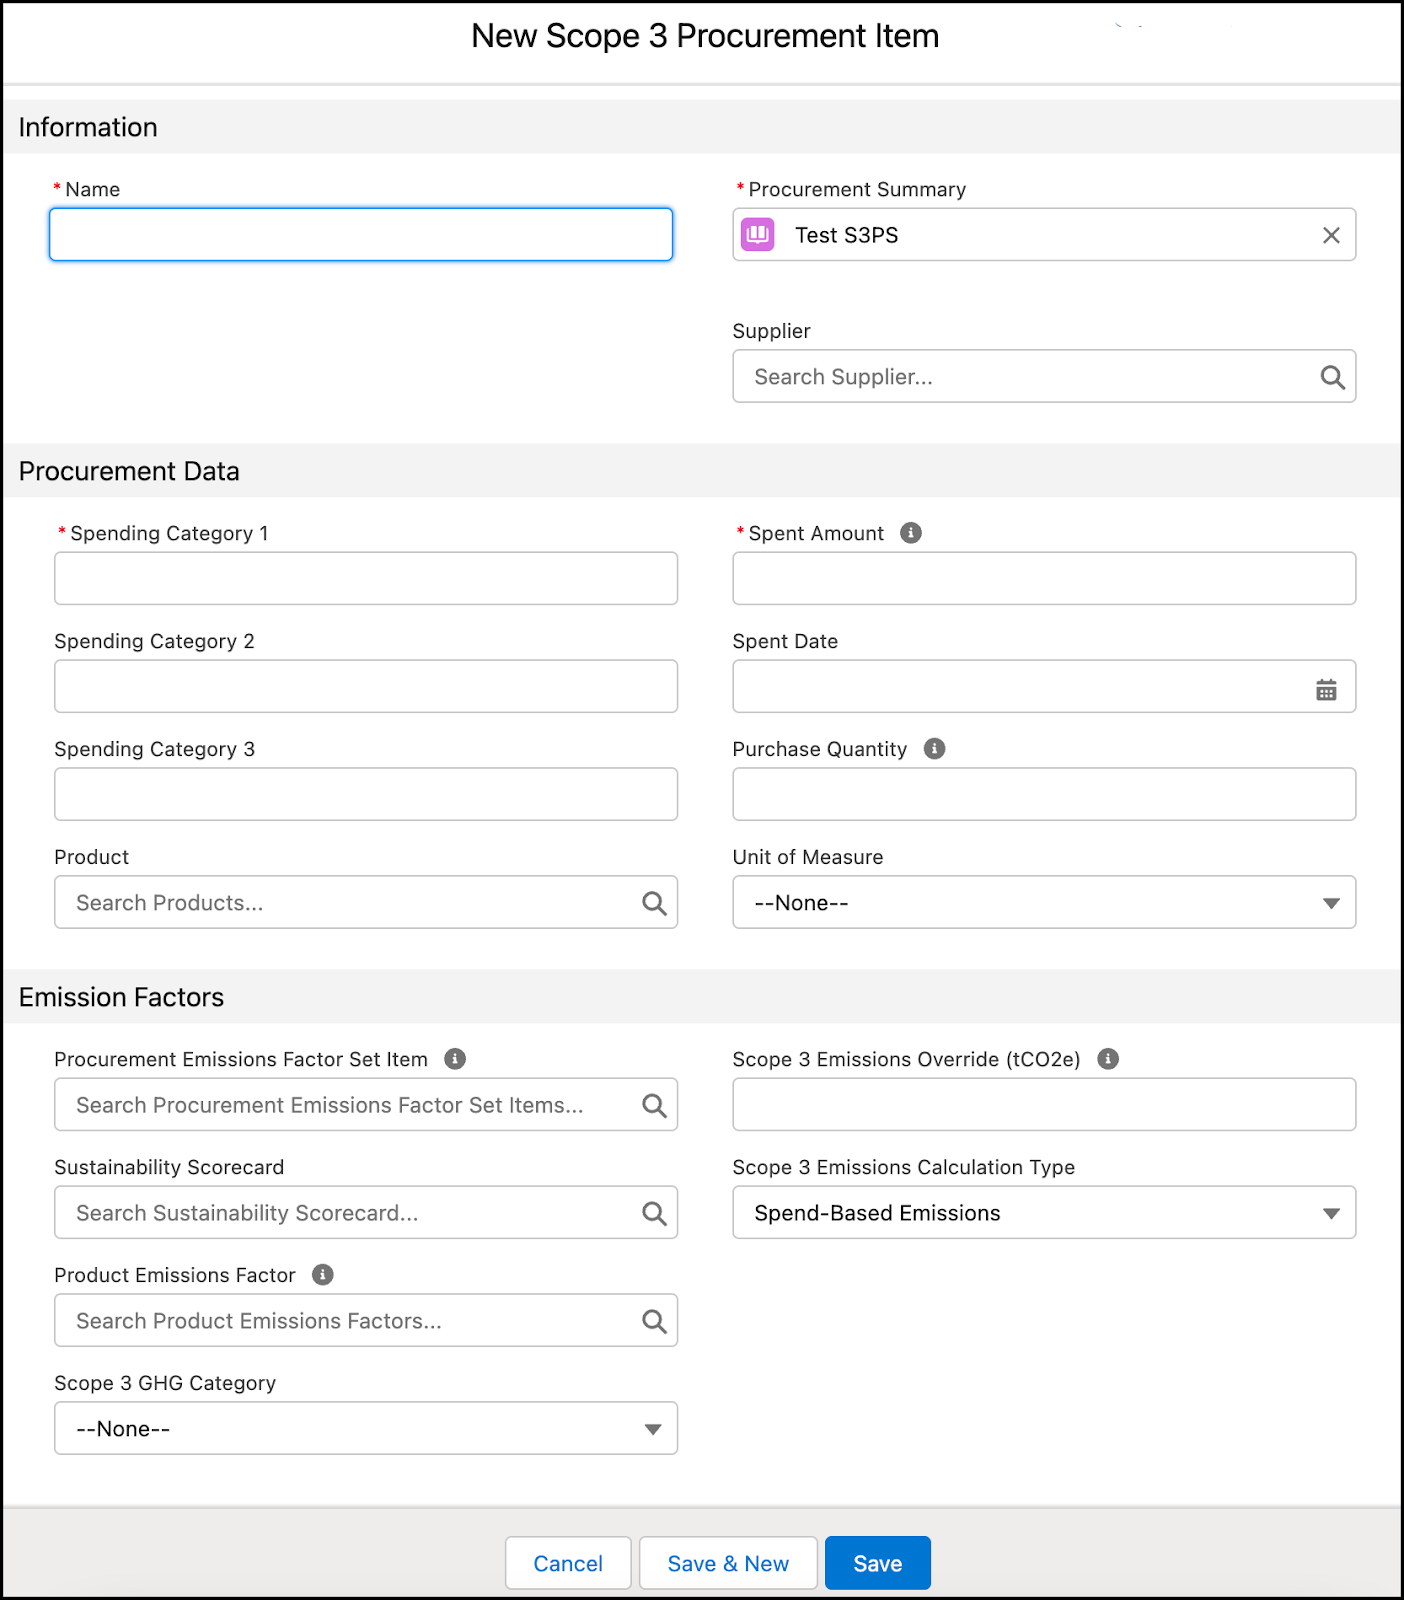Click the Save & New button

(728, 1563)
